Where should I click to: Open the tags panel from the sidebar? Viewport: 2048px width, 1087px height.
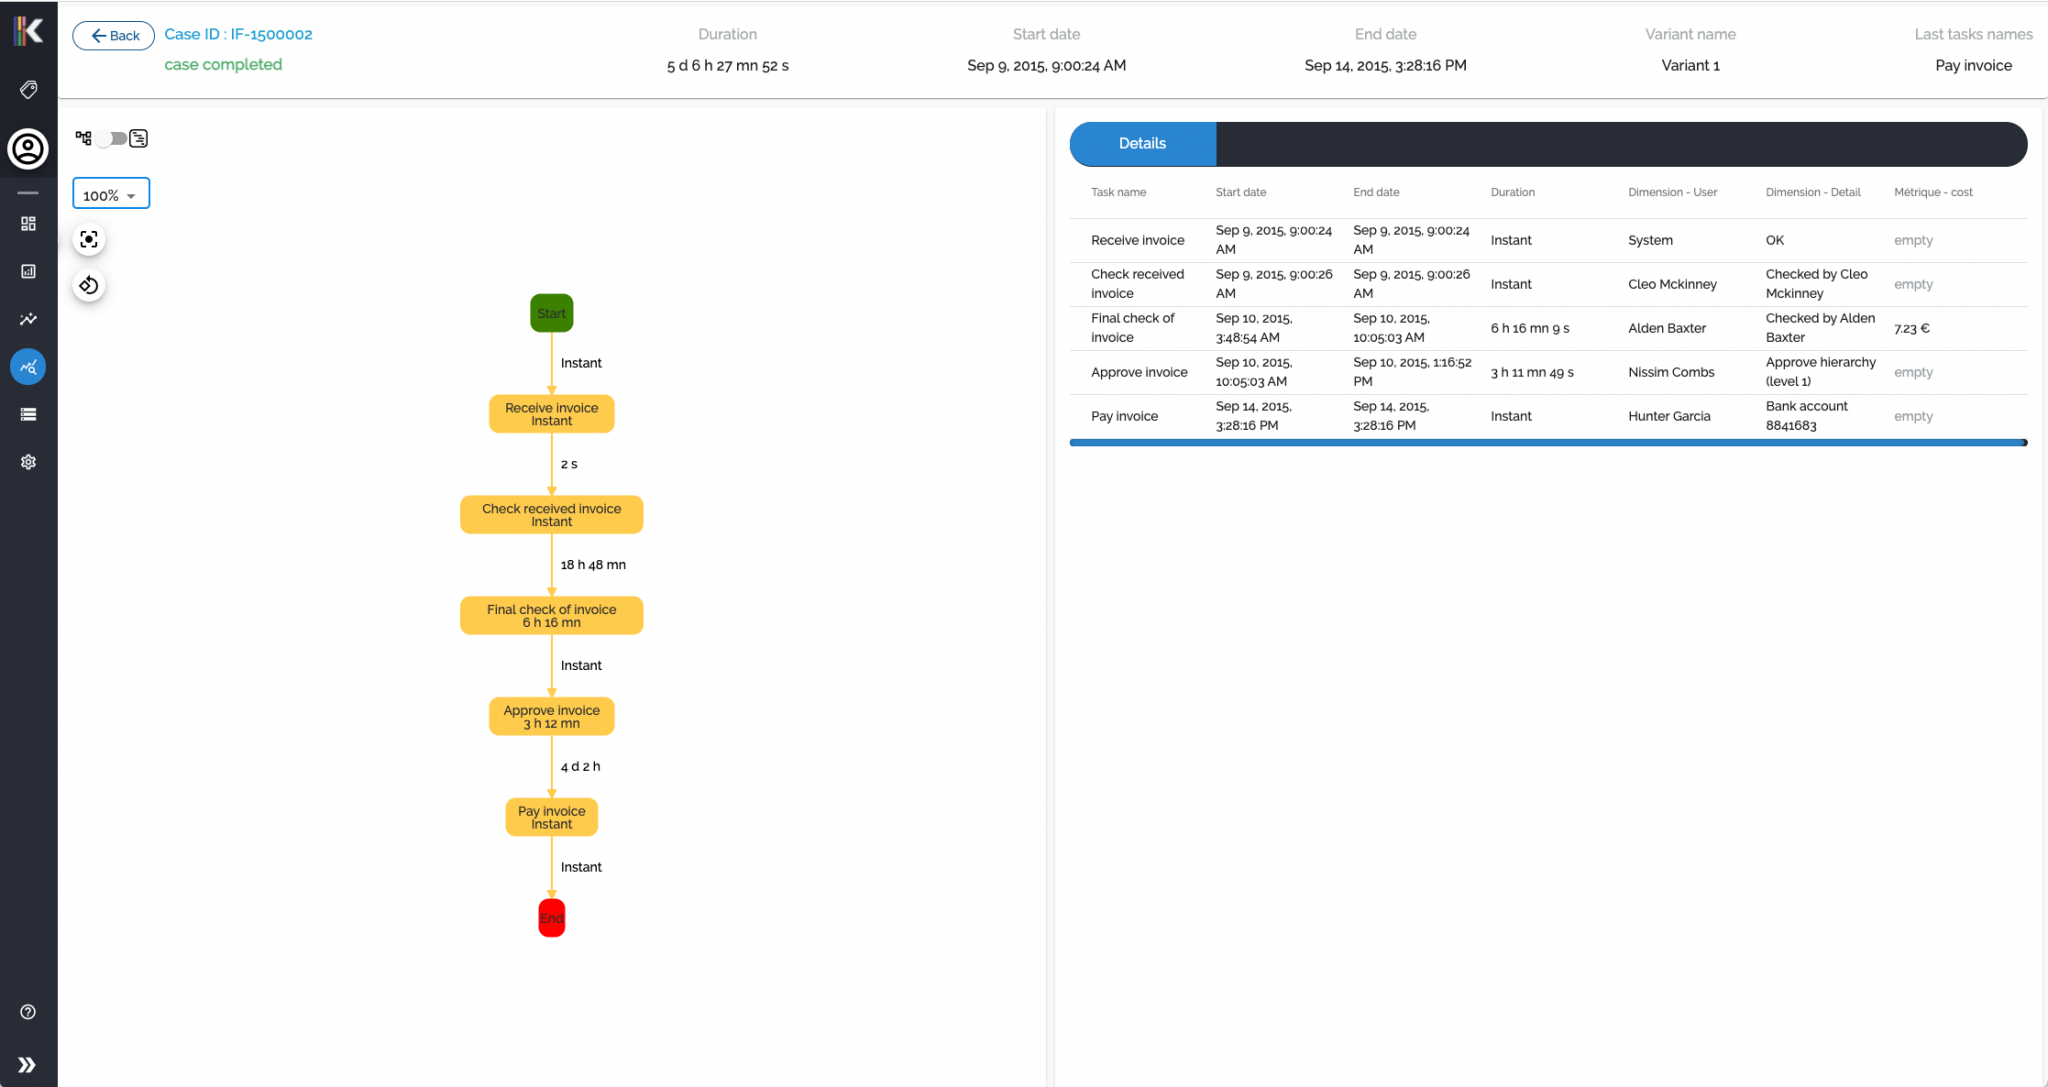coord(28,89)
